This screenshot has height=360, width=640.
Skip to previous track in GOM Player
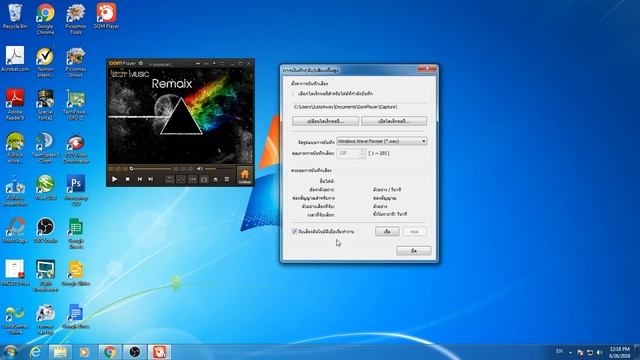[140, 179]
